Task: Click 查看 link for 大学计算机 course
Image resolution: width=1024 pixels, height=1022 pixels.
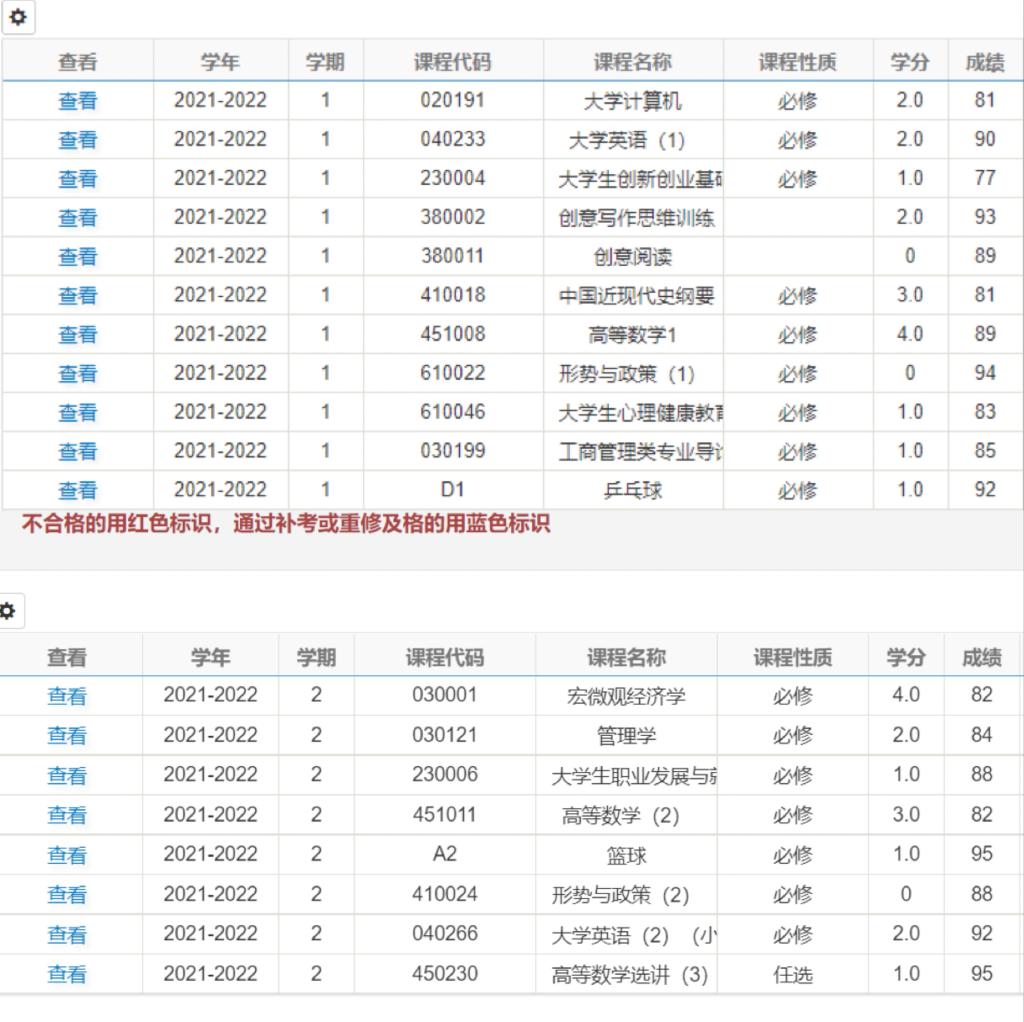Action: pos(77,100)
